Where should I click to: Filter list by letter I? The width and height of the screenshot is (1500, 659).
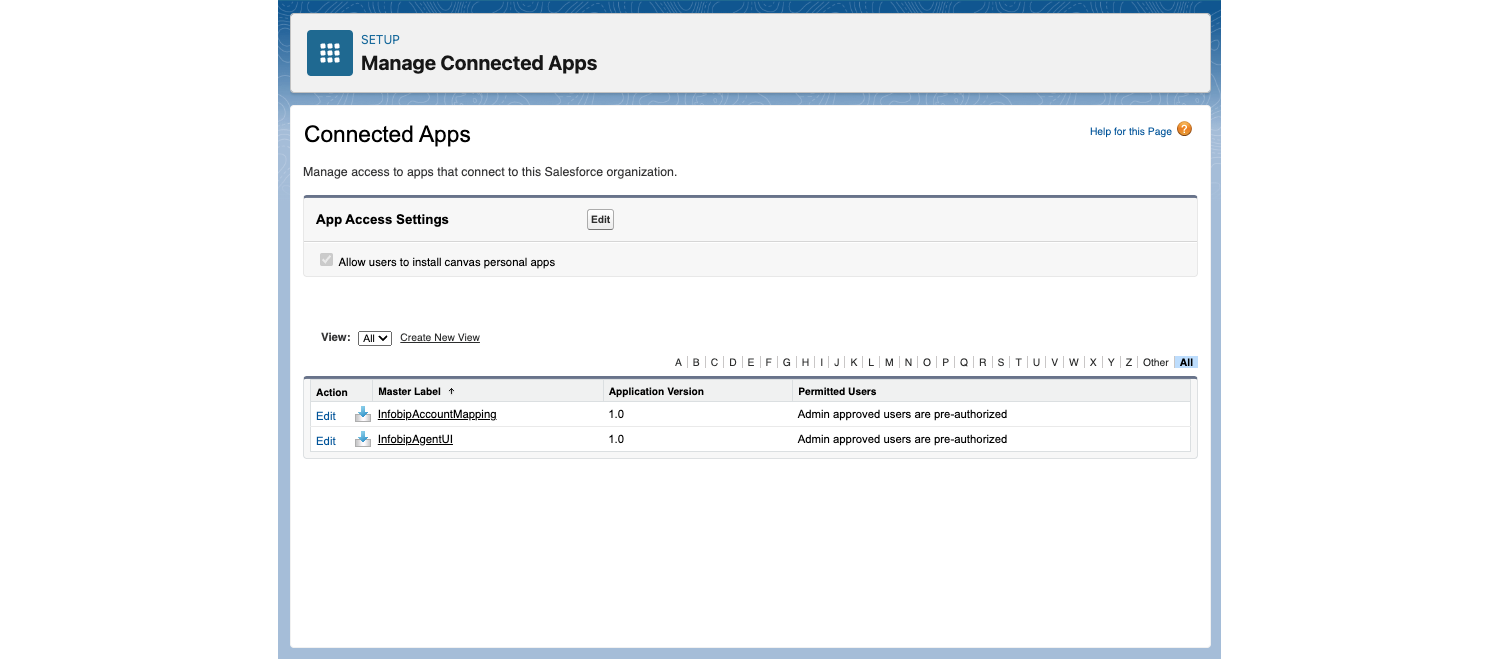[822, 363]
